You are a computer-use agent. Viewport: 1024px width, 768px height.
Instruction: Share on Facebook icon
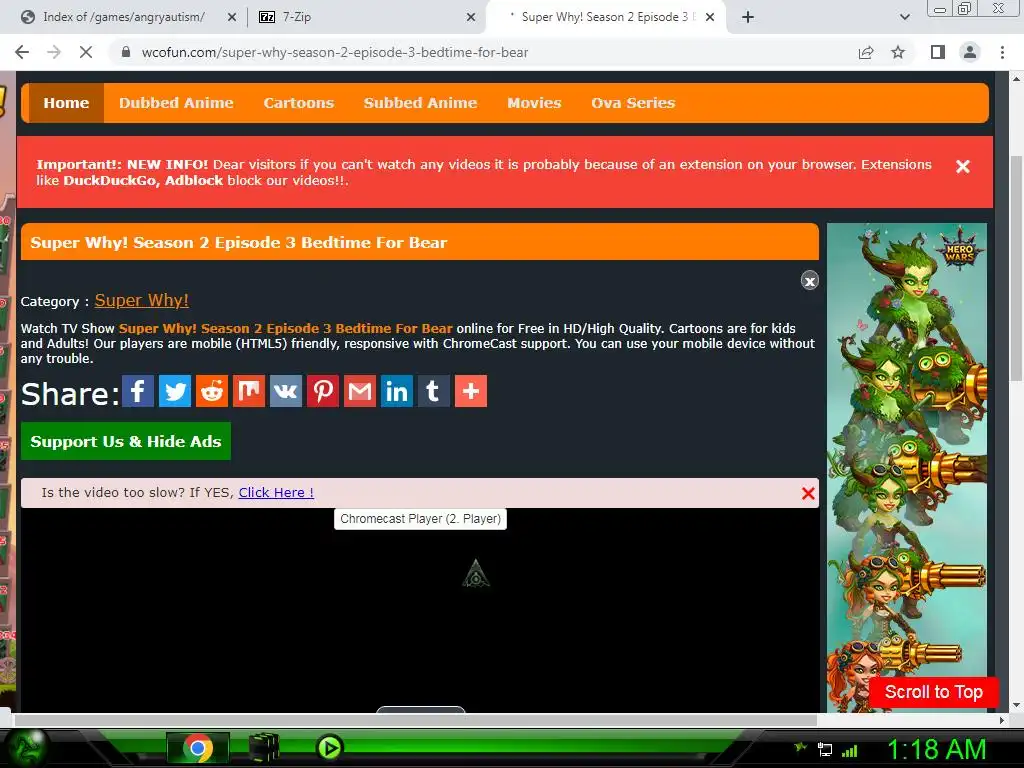tap(138, 391)
